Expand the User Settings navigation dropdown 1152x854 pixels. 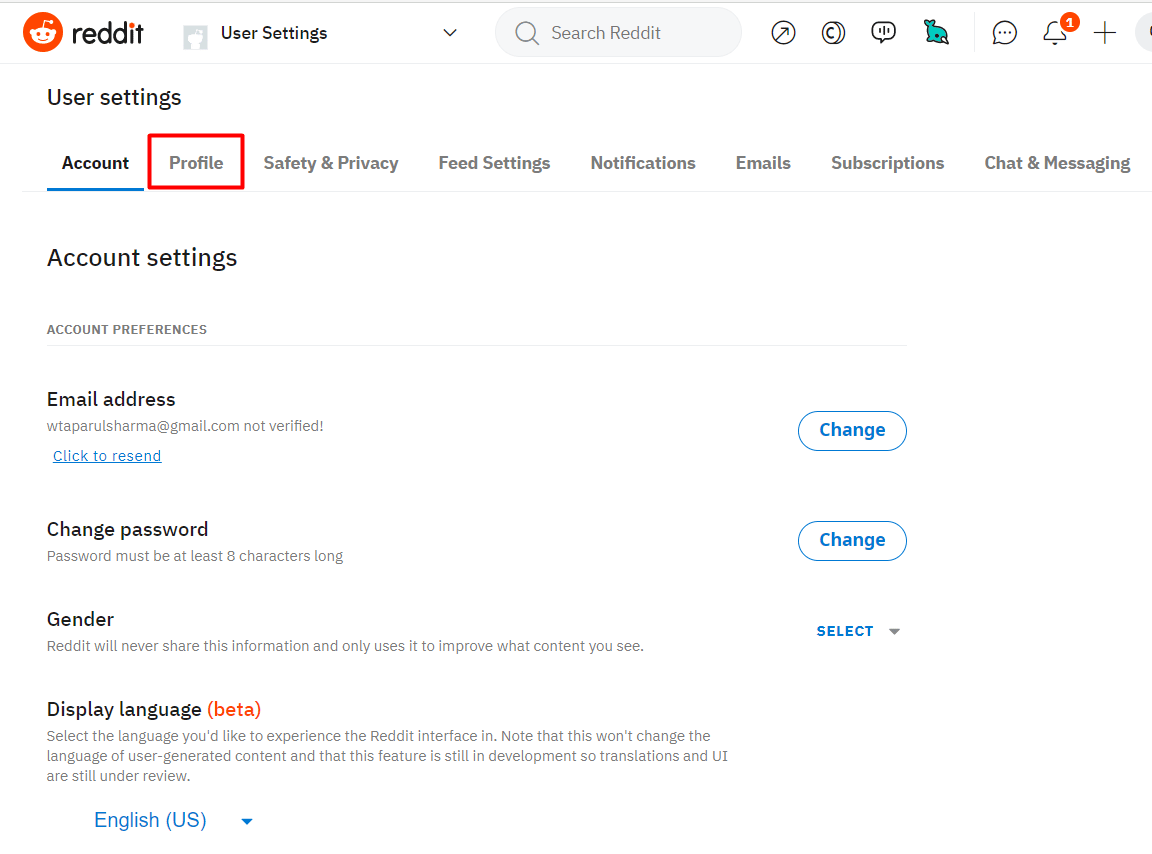tap(450, 33)
